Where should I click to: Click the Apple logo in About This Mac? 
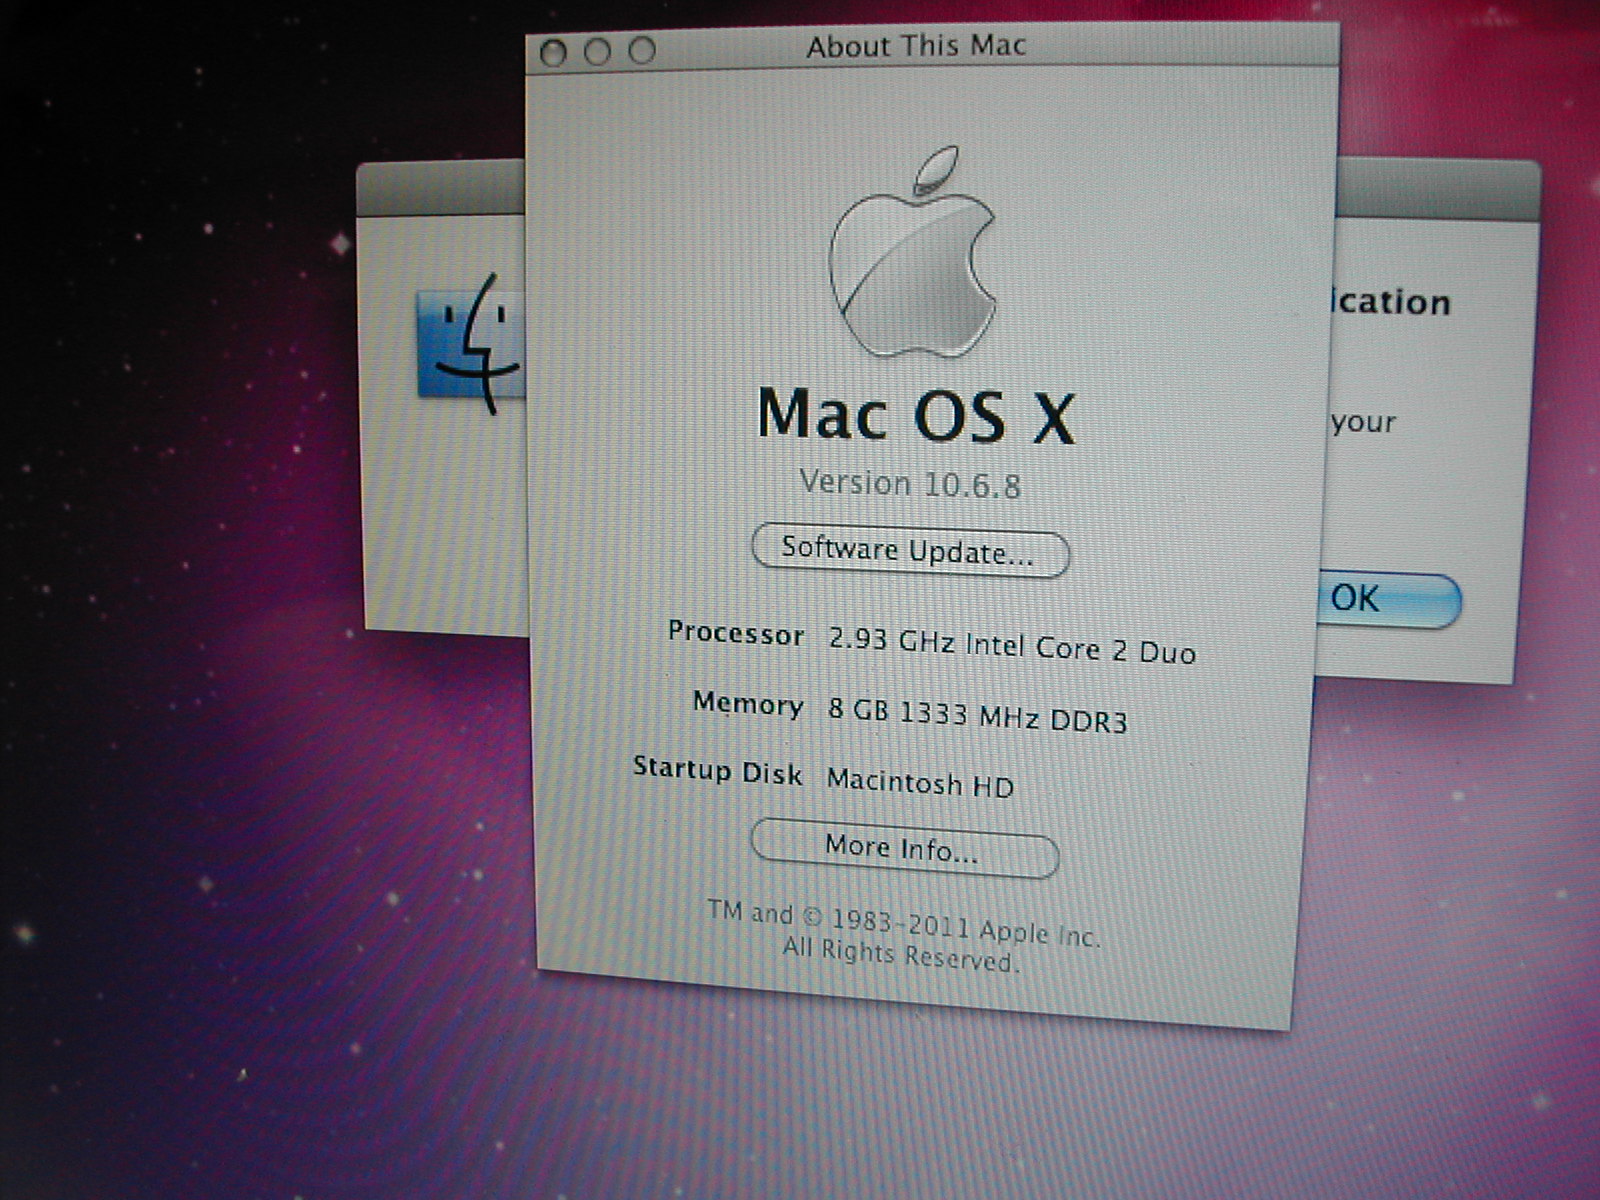point(913,253)
